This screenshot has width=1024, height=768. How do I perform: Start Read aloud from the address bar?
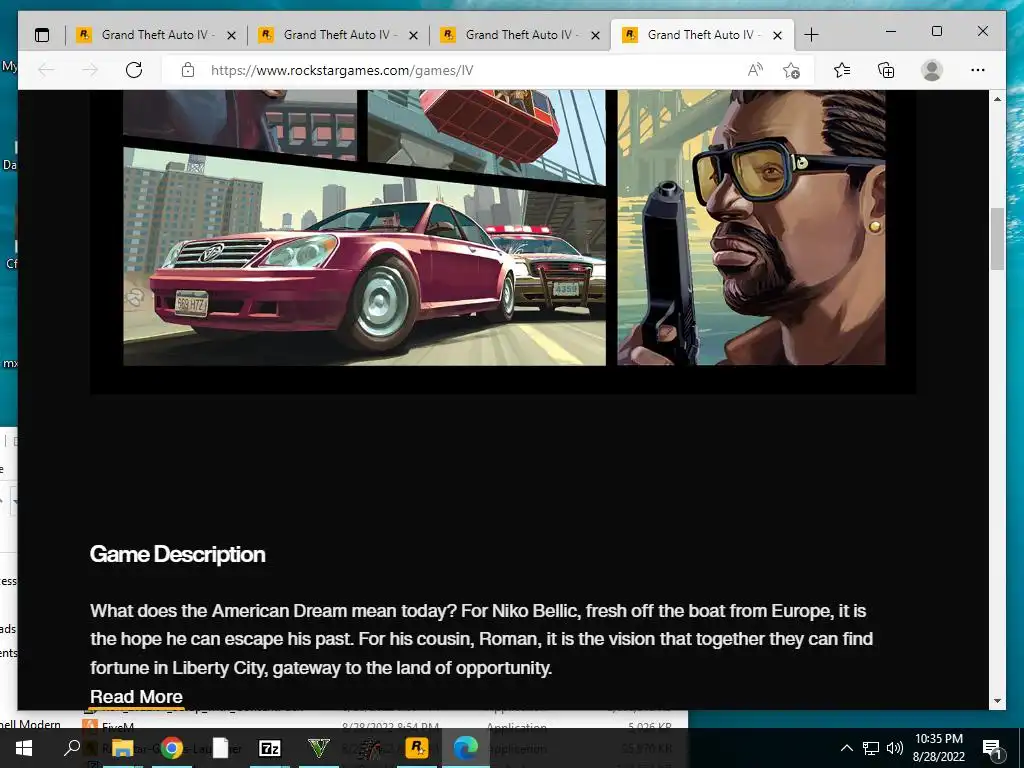point(755,70)
